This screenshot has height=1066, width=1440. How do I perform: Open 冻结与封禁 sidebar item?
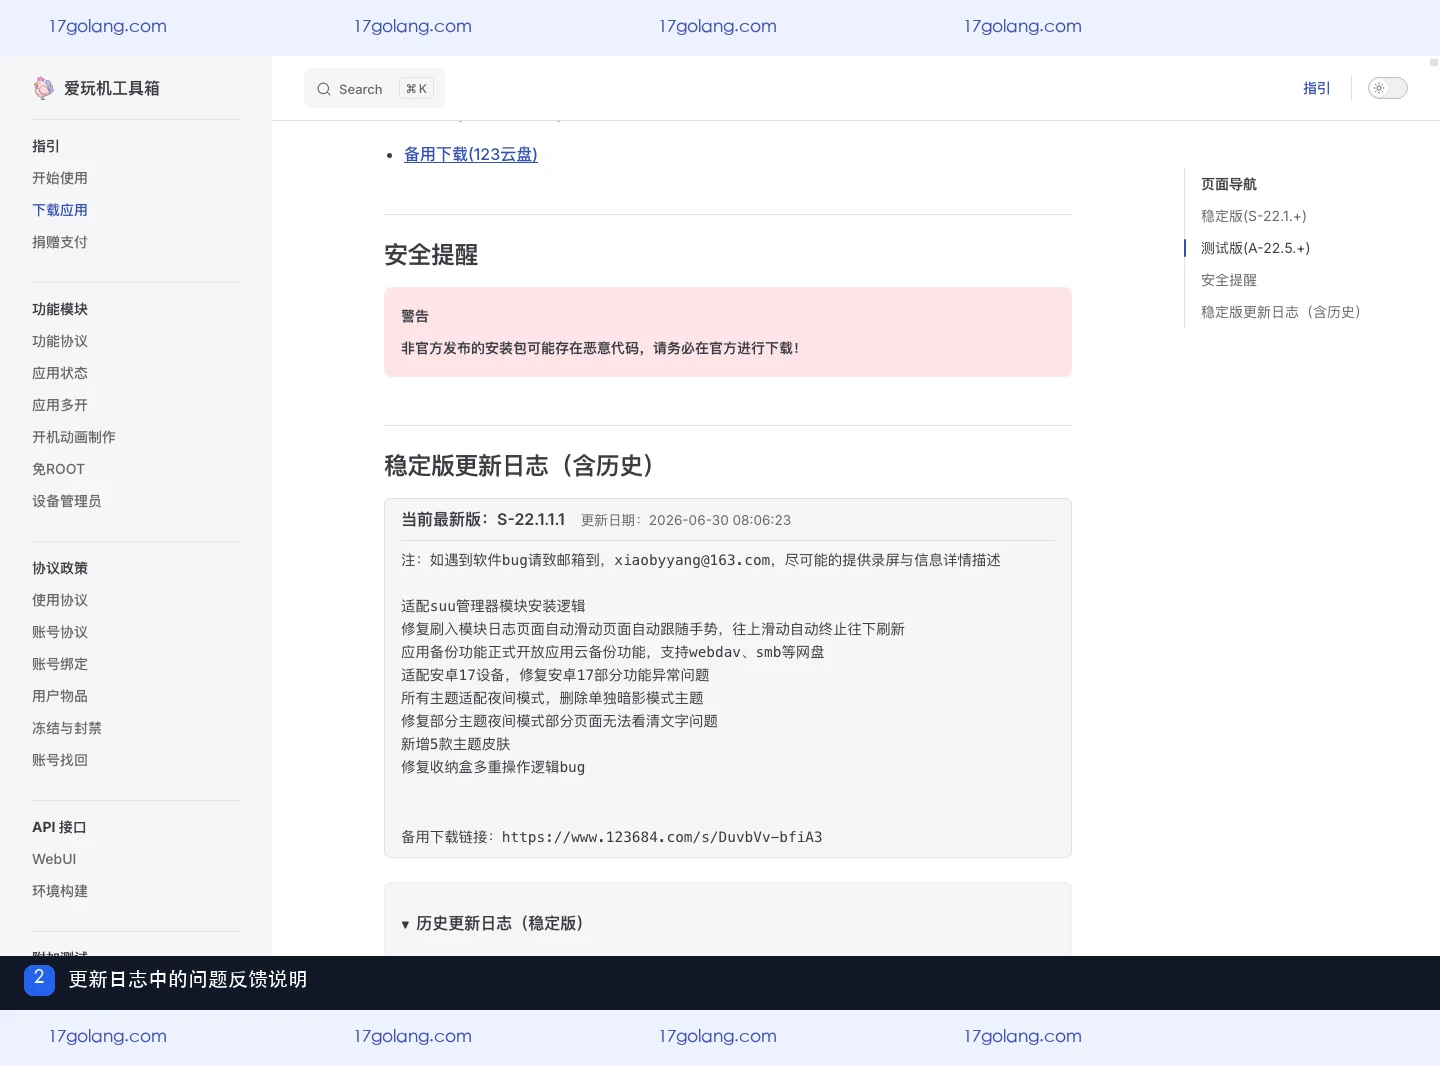pyautogui.click(x=67, y=728)
